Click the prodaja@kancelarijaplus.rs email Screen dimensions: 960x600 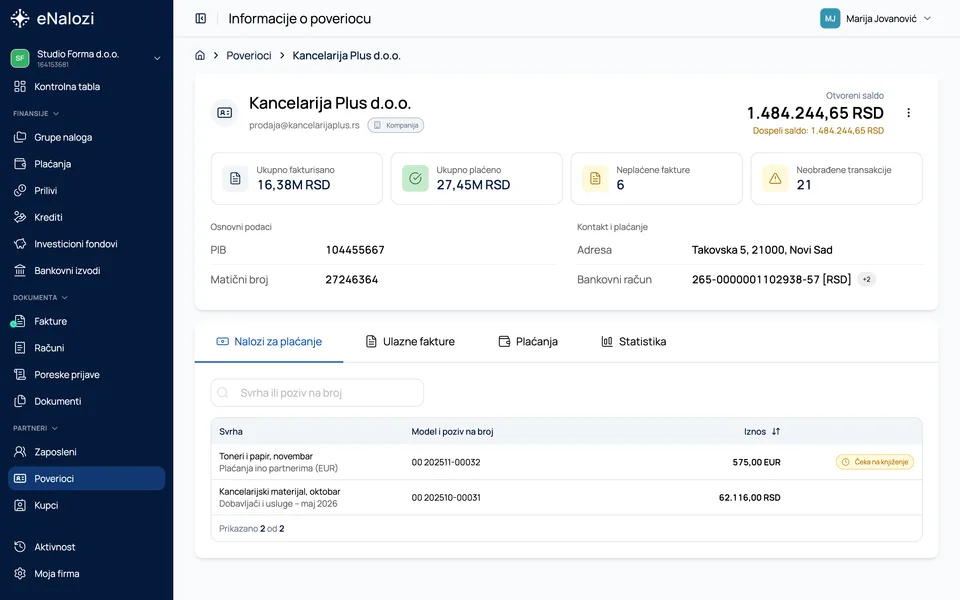(x=304, y=125)
